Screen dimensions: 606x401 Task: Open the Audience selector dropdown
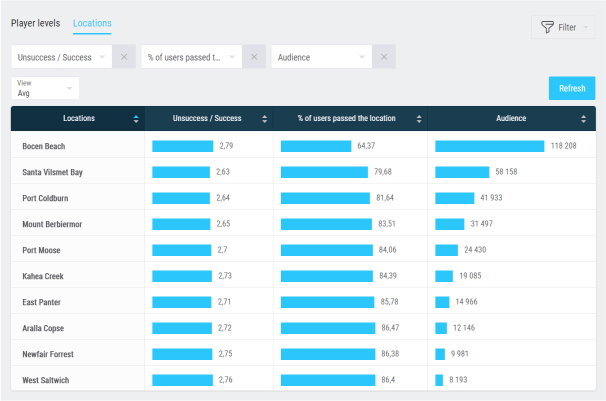(x=321, y=58)
